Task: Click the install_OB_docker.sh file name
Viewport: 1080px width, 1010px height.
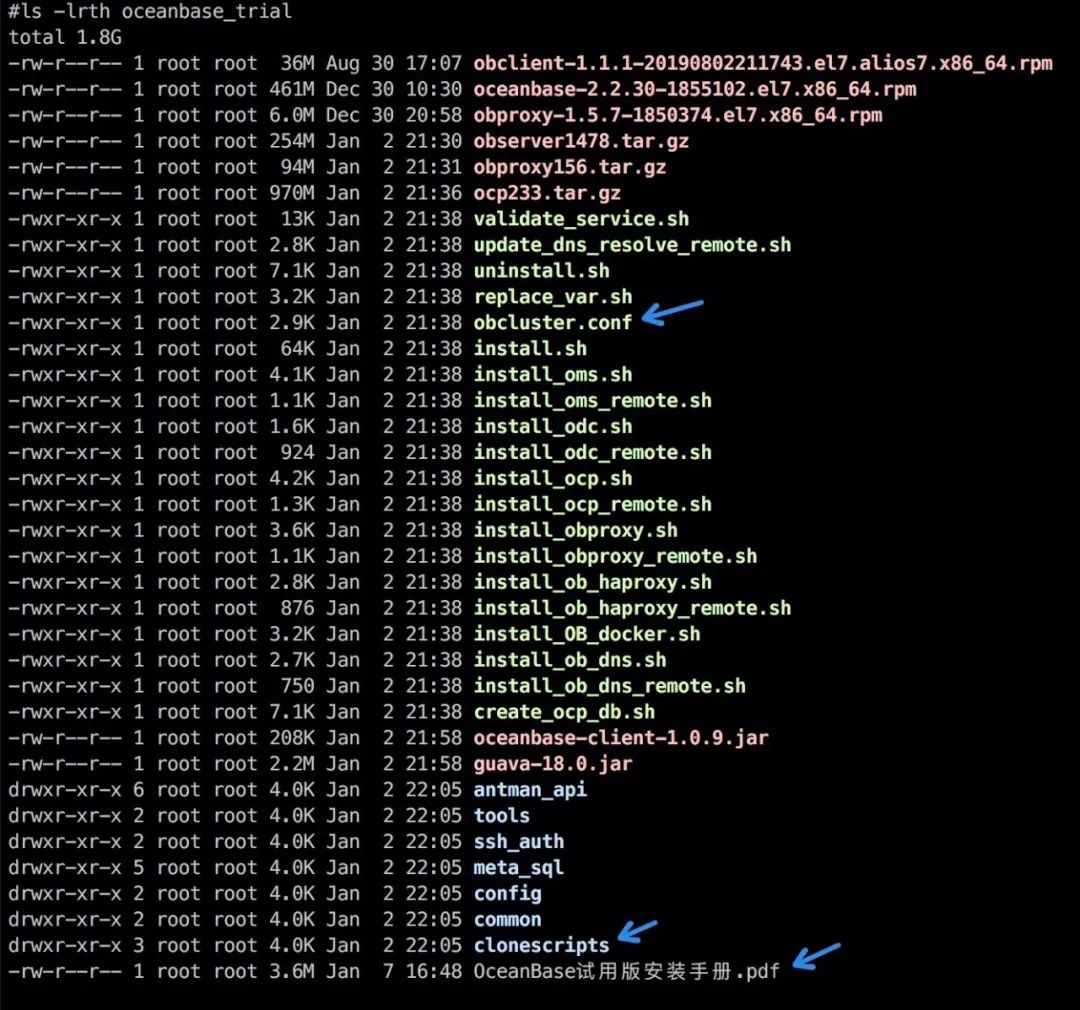Action: (x=587, y=635)
